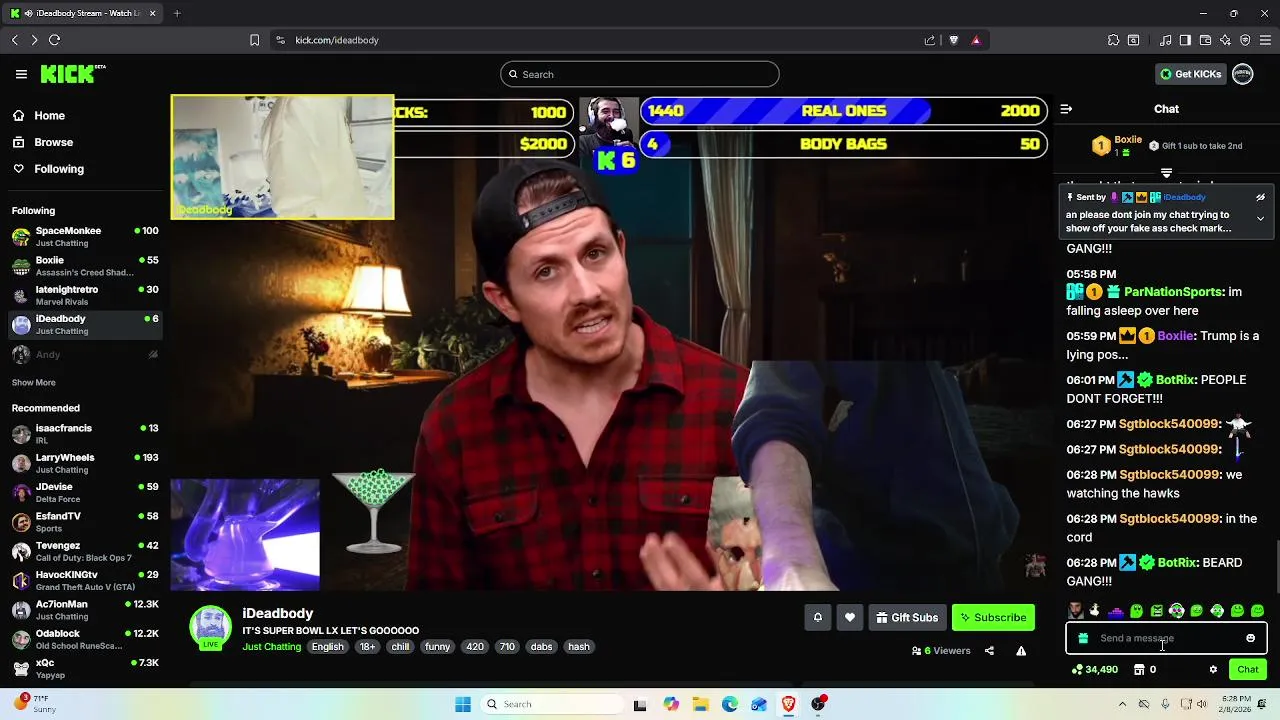Open emoji picker in message box
The image size is (1280, 720).
[x=1250, y=638]
